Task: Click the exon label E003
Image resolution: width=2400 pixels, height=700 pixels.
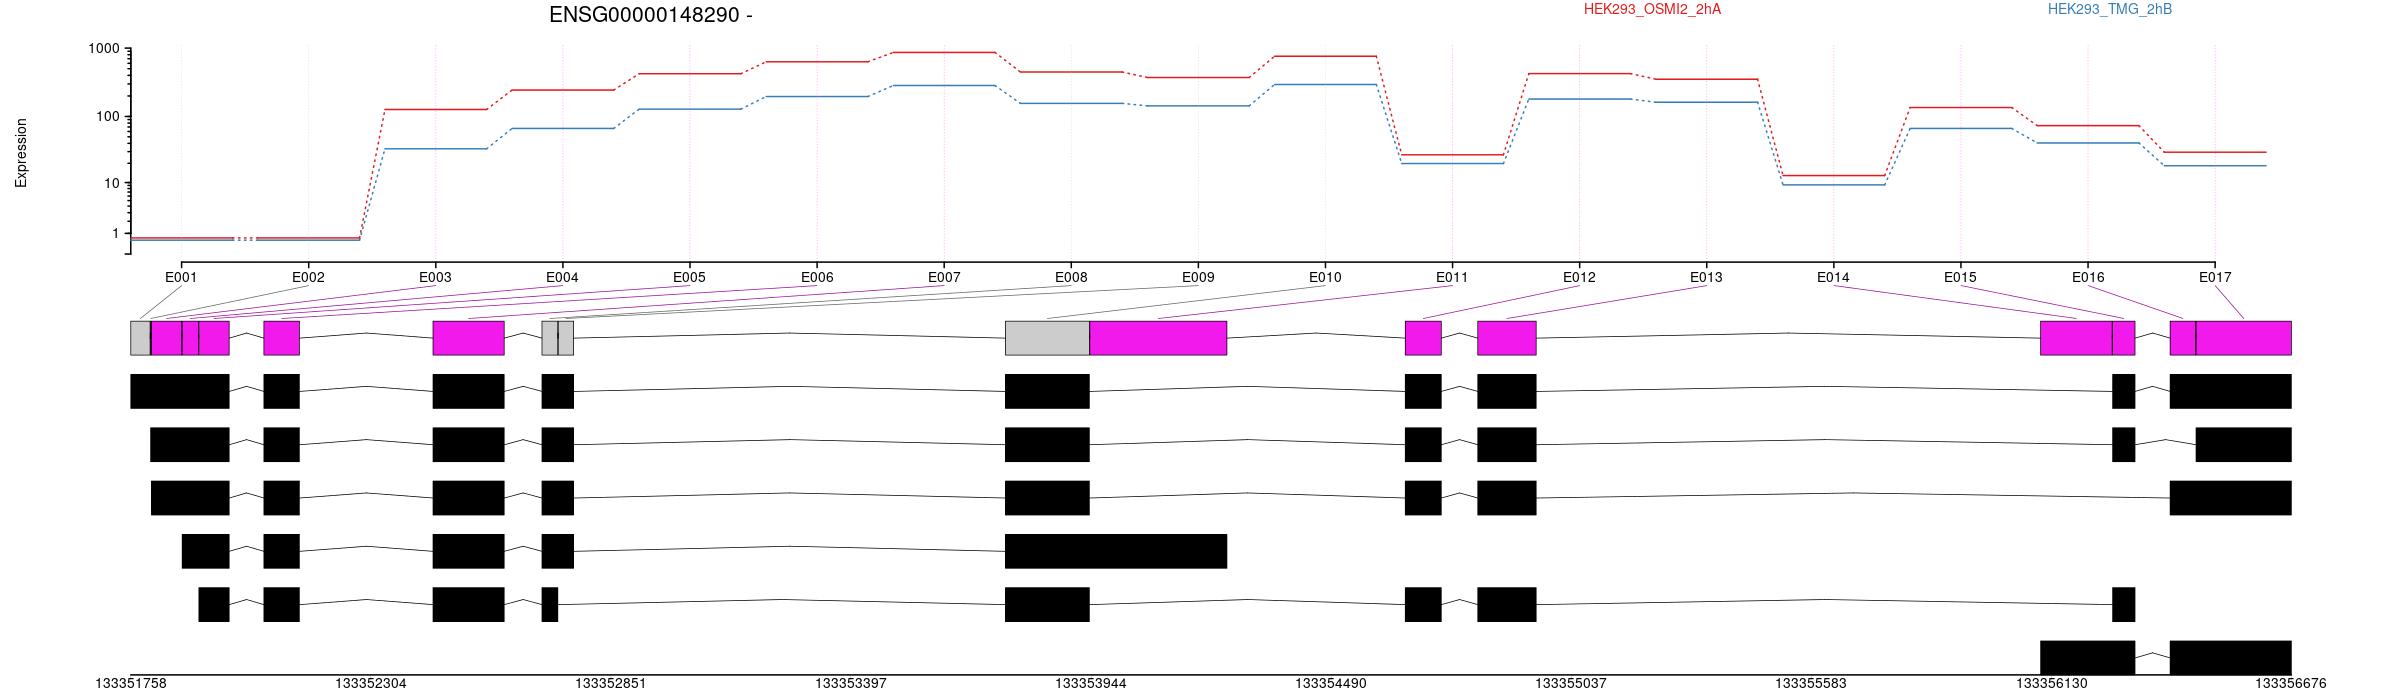Action: pos(435,277)
